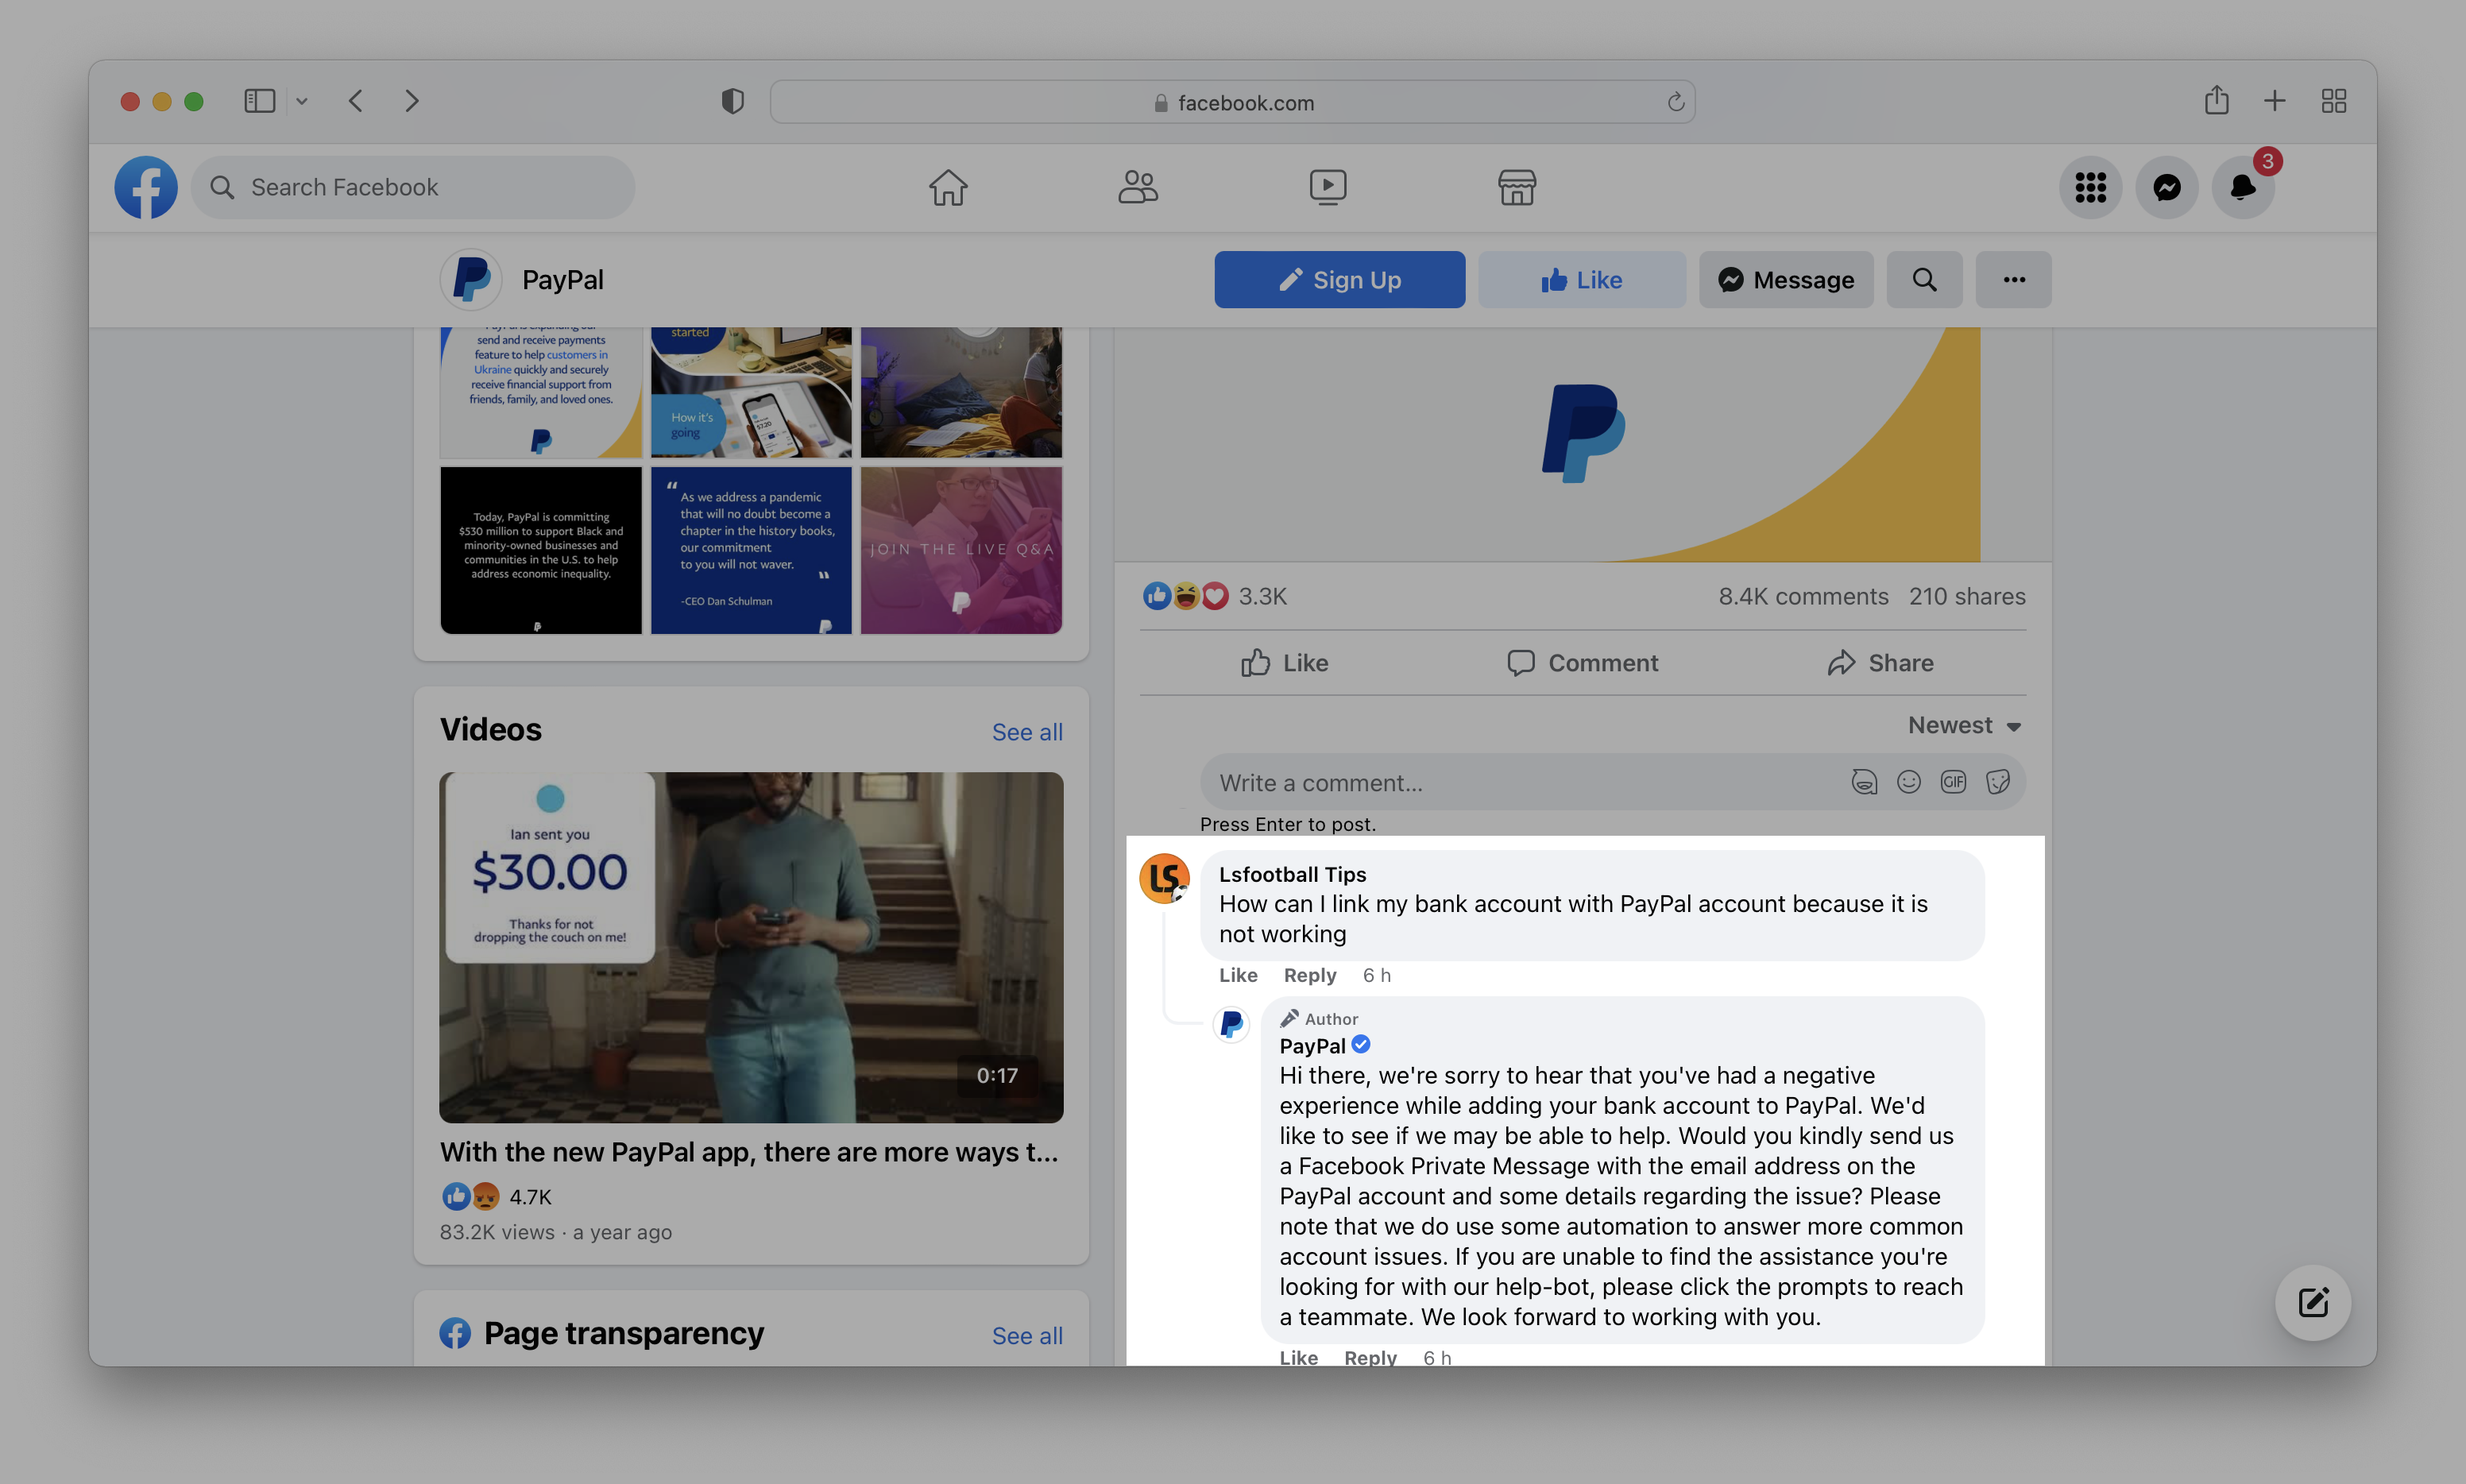Image resolution: width=2466 pixels, height=1484 pixels.
Task: Open the PayPal name on the reply
Action: 1312,1046
